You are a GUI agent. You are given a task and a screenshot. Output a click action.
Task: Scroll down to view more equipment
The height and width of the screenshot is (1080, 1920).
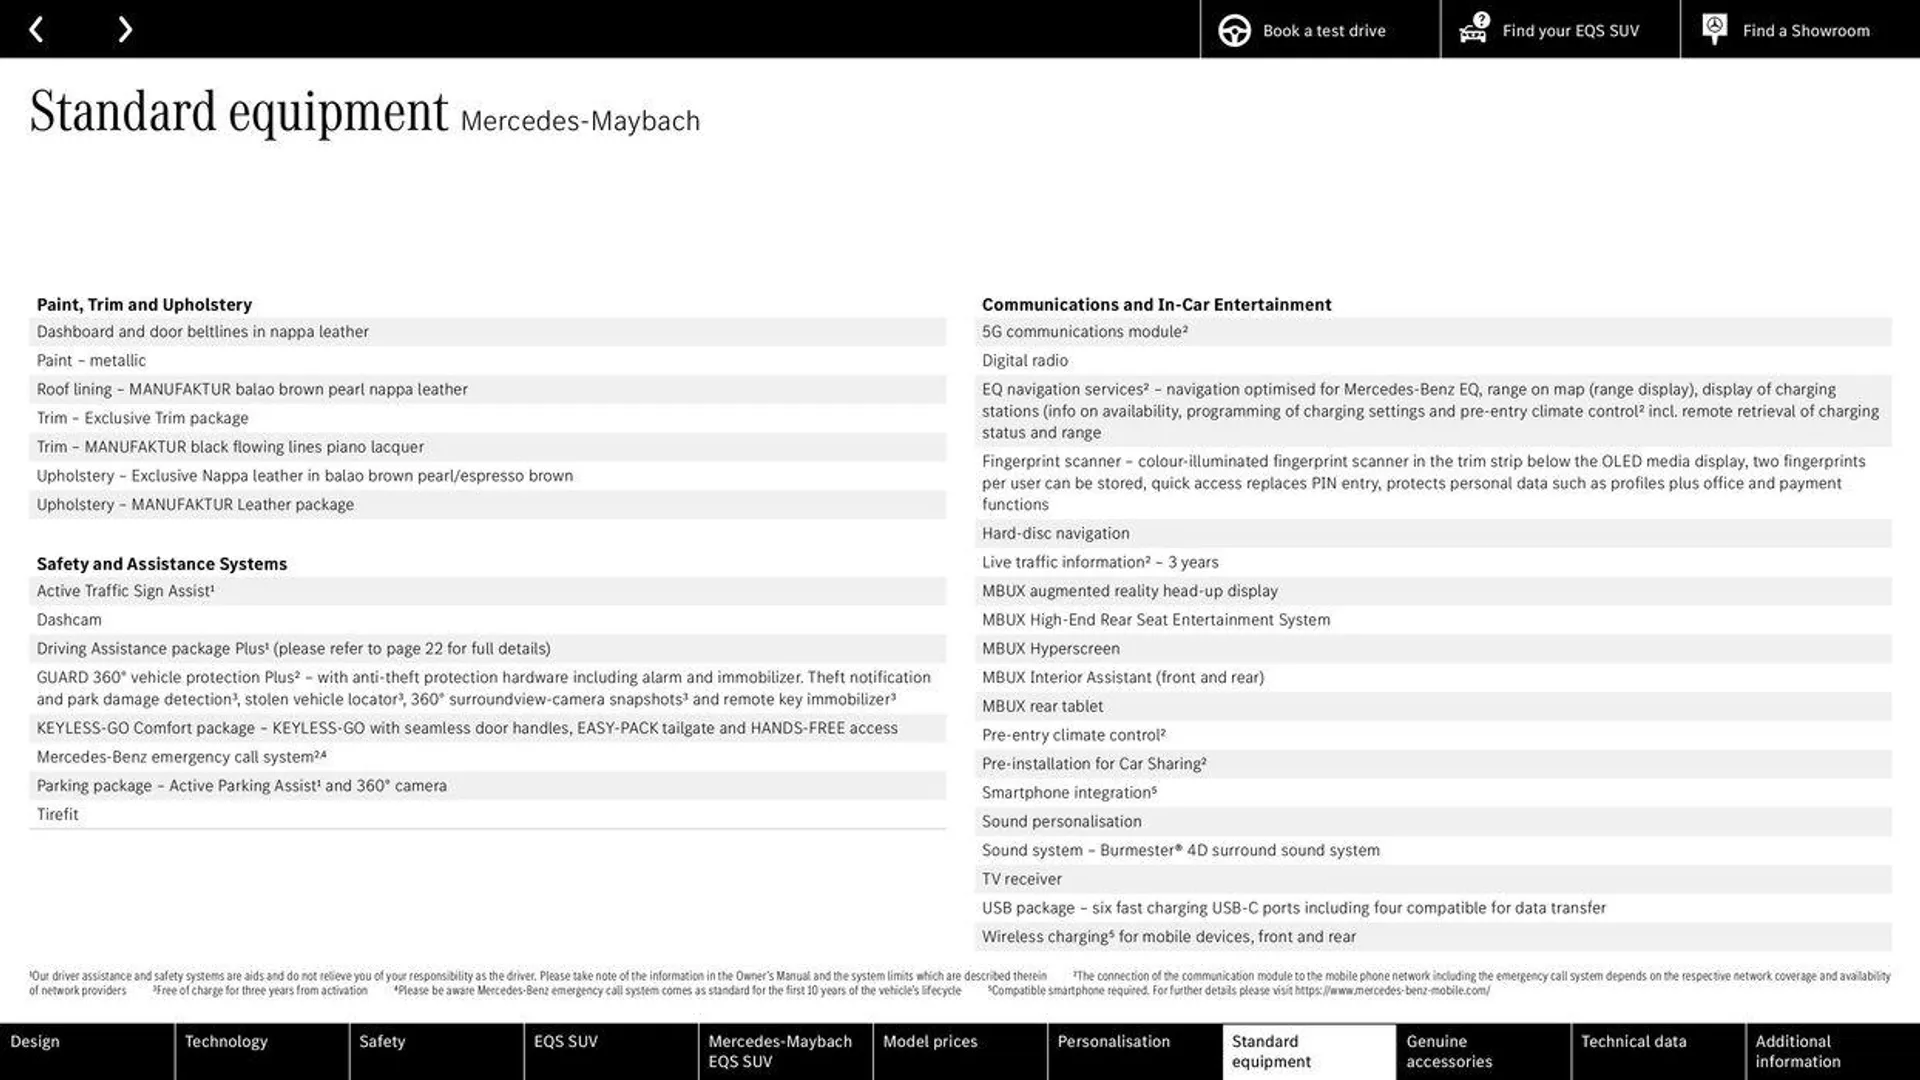[124, 29]
